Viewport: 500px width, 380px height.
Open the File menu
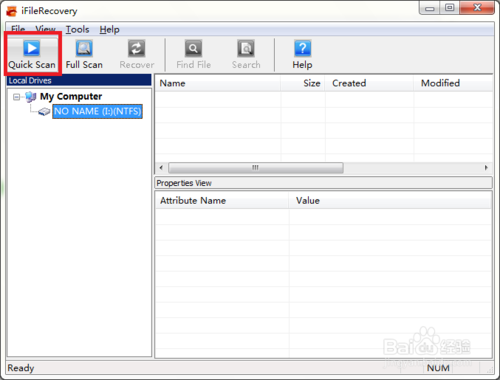(x=18, y=29)
